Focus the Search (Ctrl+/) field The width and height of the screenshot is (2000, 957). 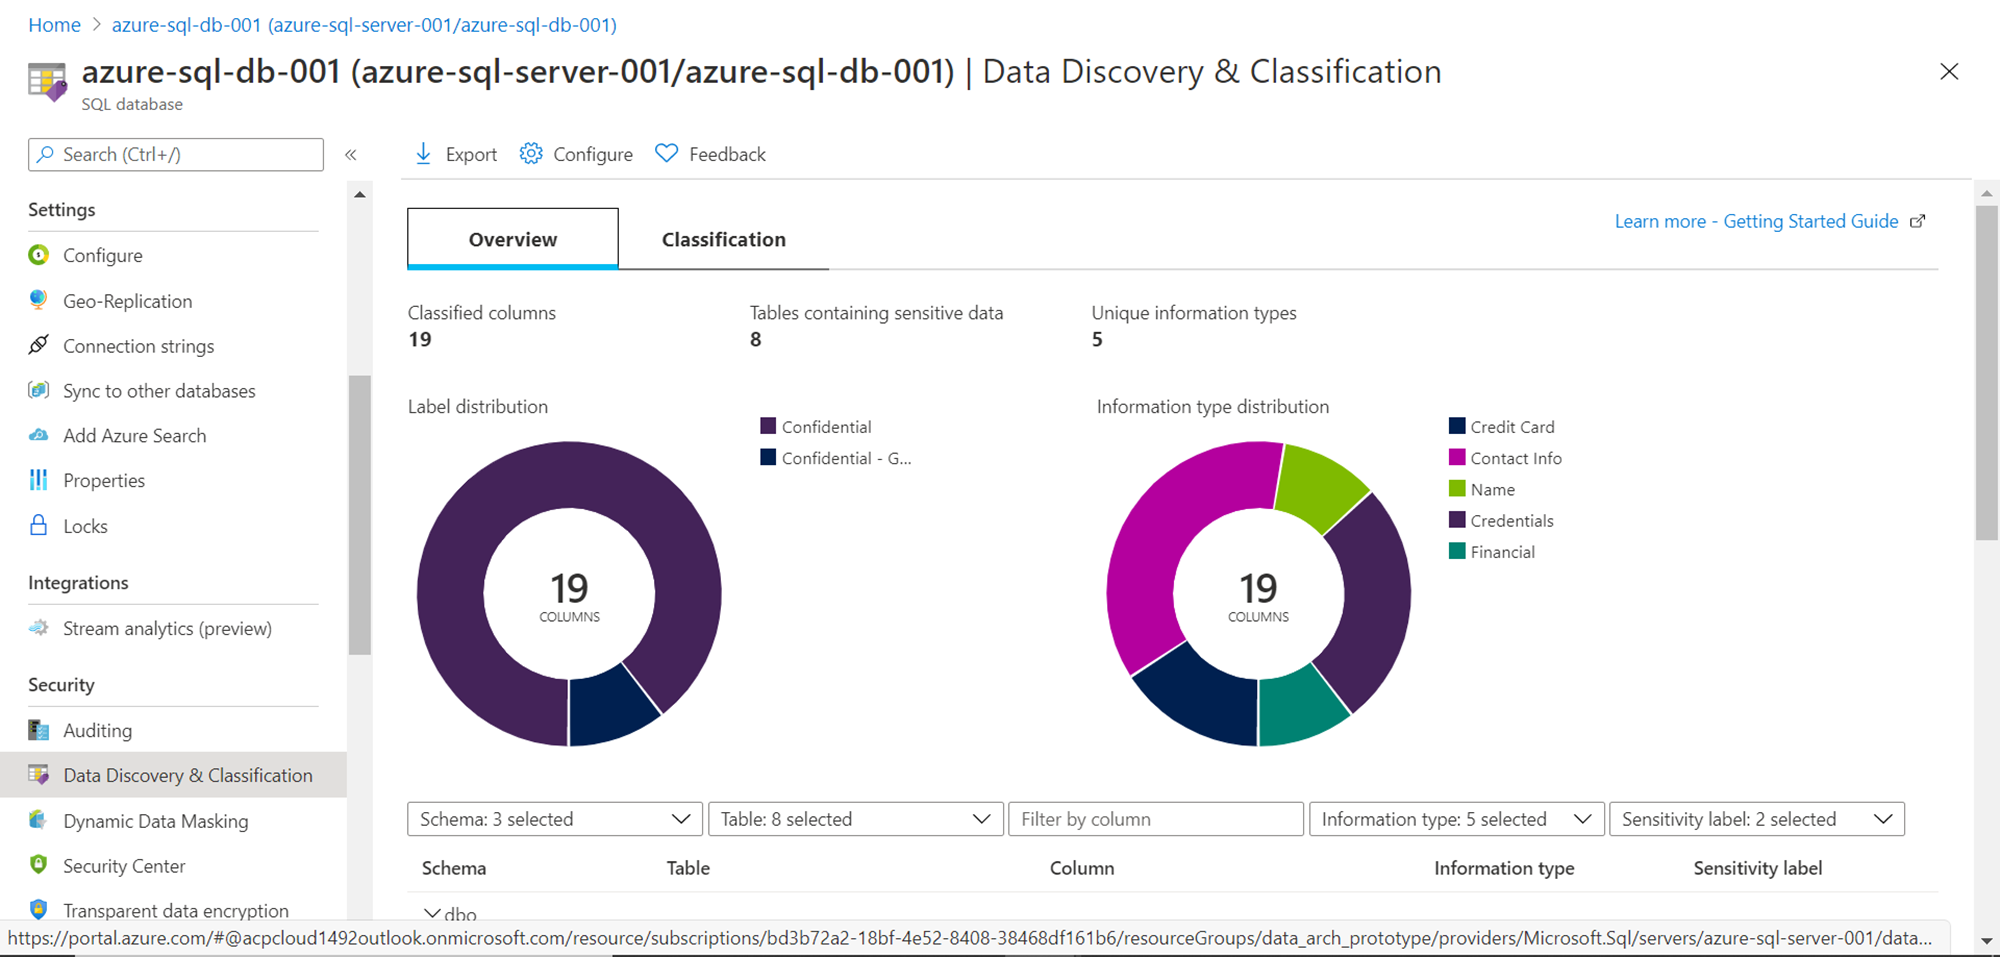(x=176, y=154)
